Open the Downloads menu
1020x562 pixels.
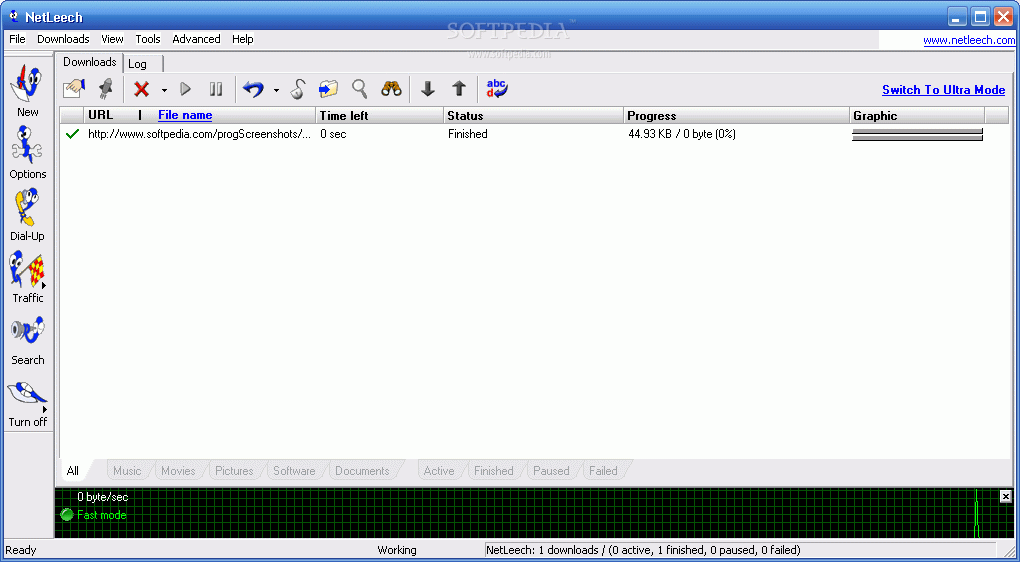coord(63,39)
